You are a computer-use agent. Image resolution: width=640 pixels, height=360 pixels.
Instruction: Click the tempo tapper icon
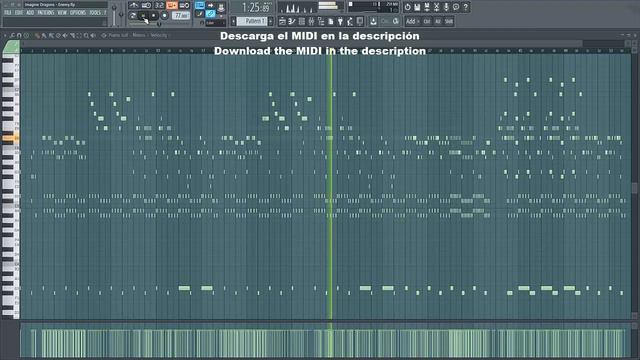349,21
